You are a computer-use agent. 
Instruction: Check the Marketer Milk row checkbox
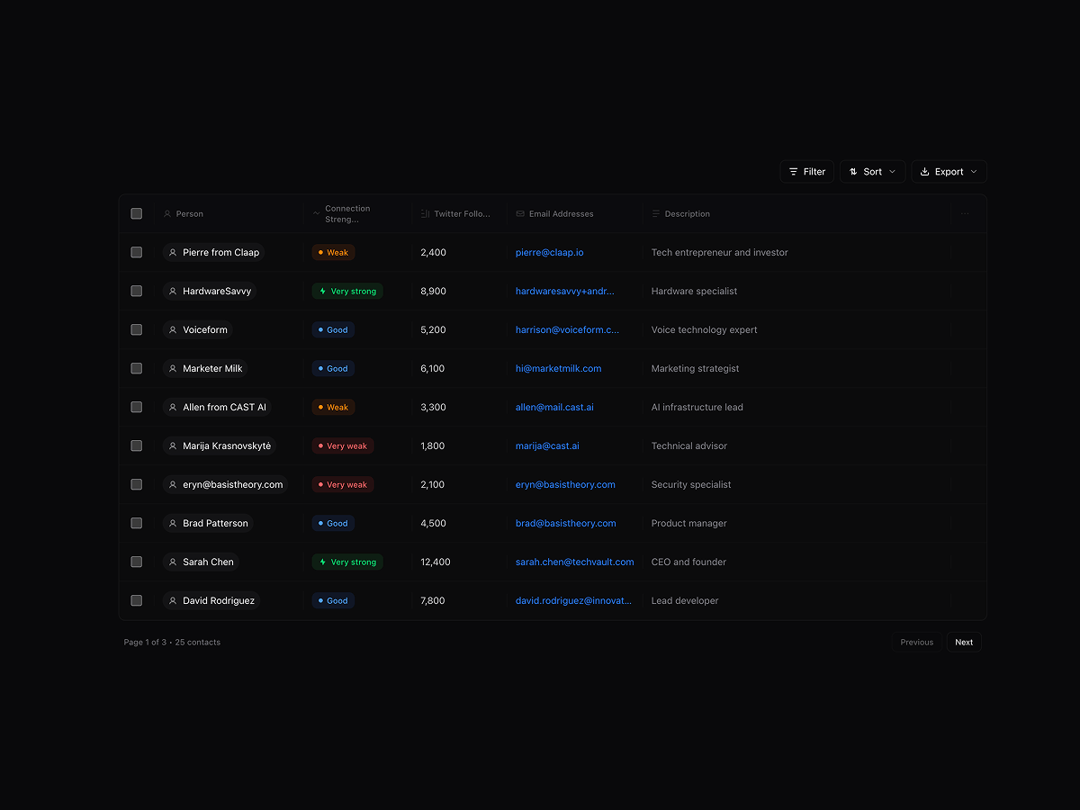tap(136, 368)
